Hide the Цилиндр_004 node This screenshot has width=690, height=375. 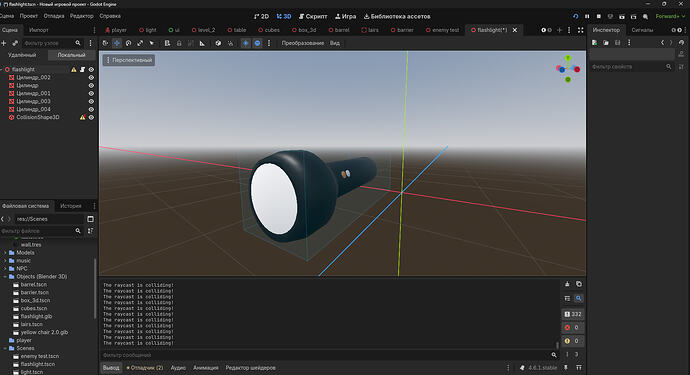tap(91, 109)
